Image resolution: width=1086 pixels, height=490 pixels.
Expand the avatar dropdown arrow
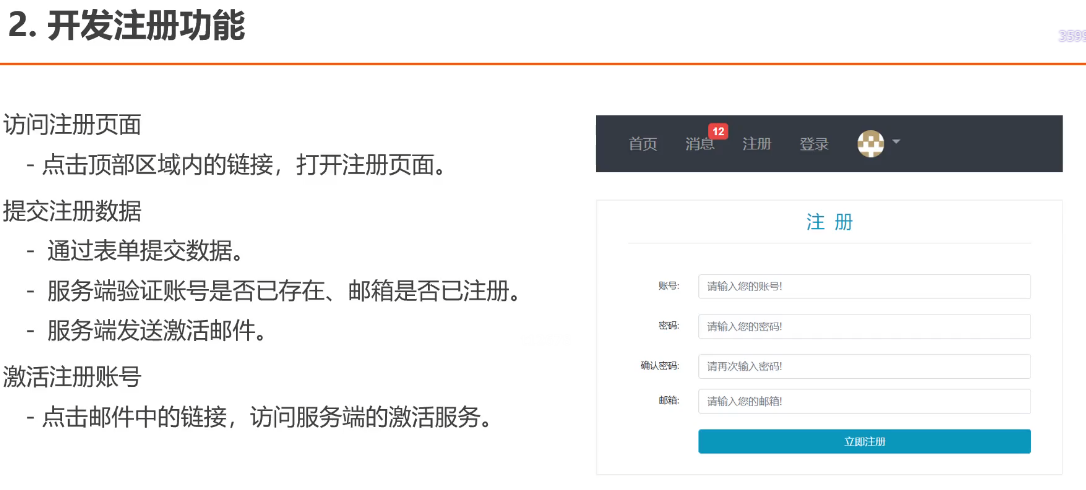point(896,141)
